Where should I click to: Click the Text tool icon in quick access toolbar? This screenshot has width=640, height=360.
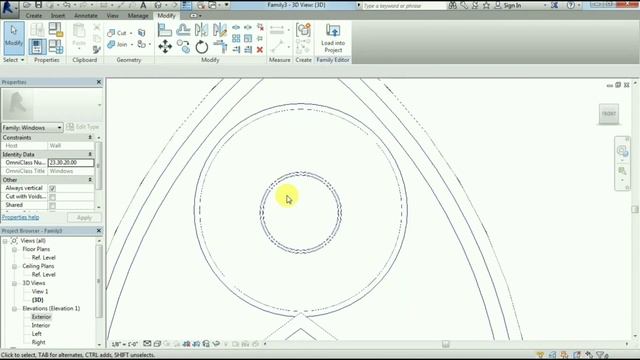(143, 5)
